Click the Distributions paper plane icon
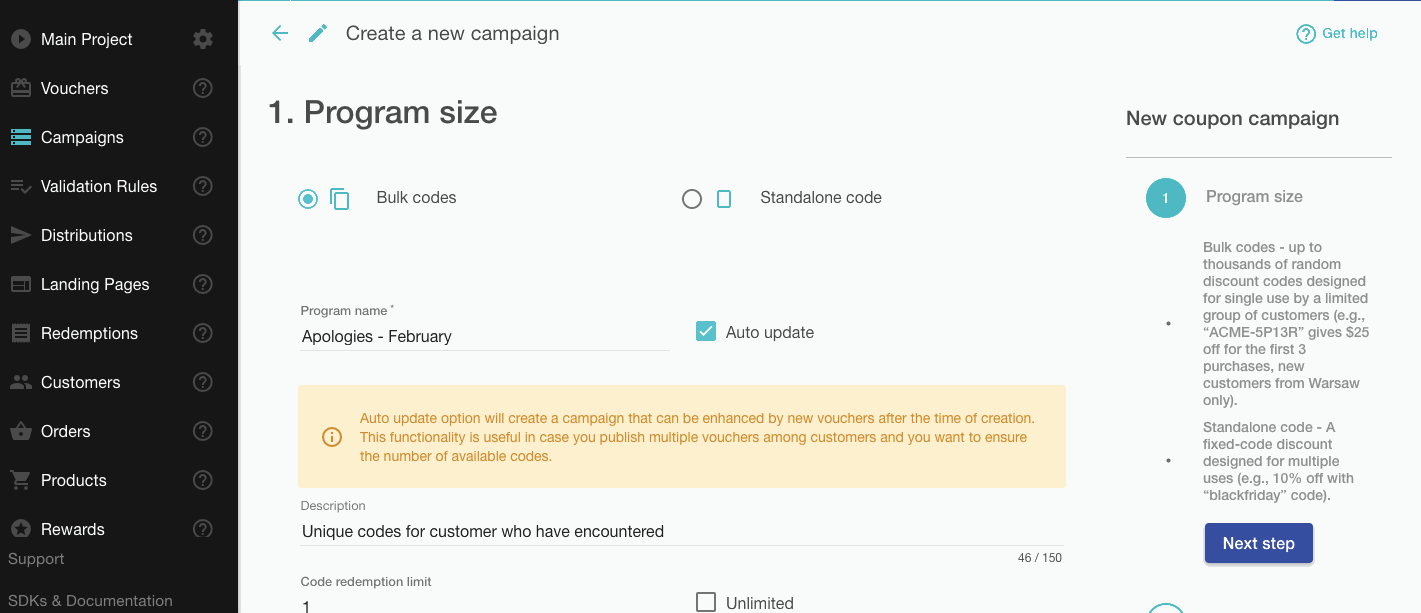This screenshot has width=1421, height=613. 20,235
